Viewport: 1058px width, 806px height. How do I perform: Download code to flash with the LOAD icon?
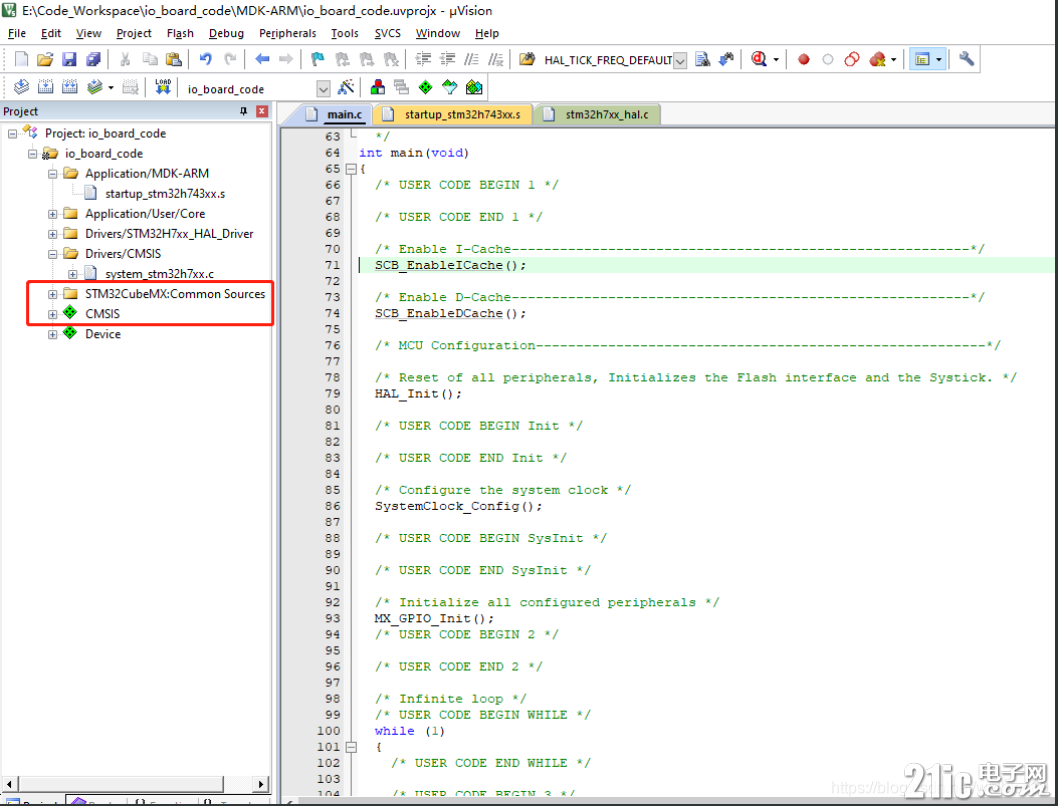[163, 87]
